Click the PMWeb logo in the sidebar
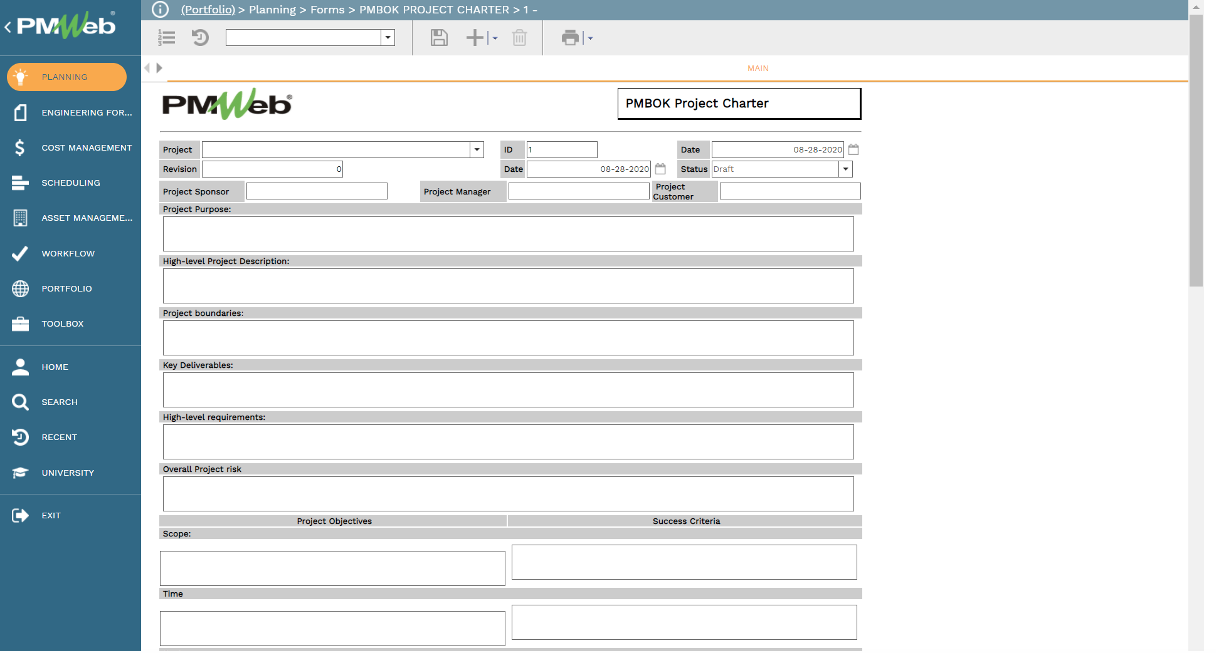Image resolution: width=1216 pixels, height=653 pixels. coord(66,25)
